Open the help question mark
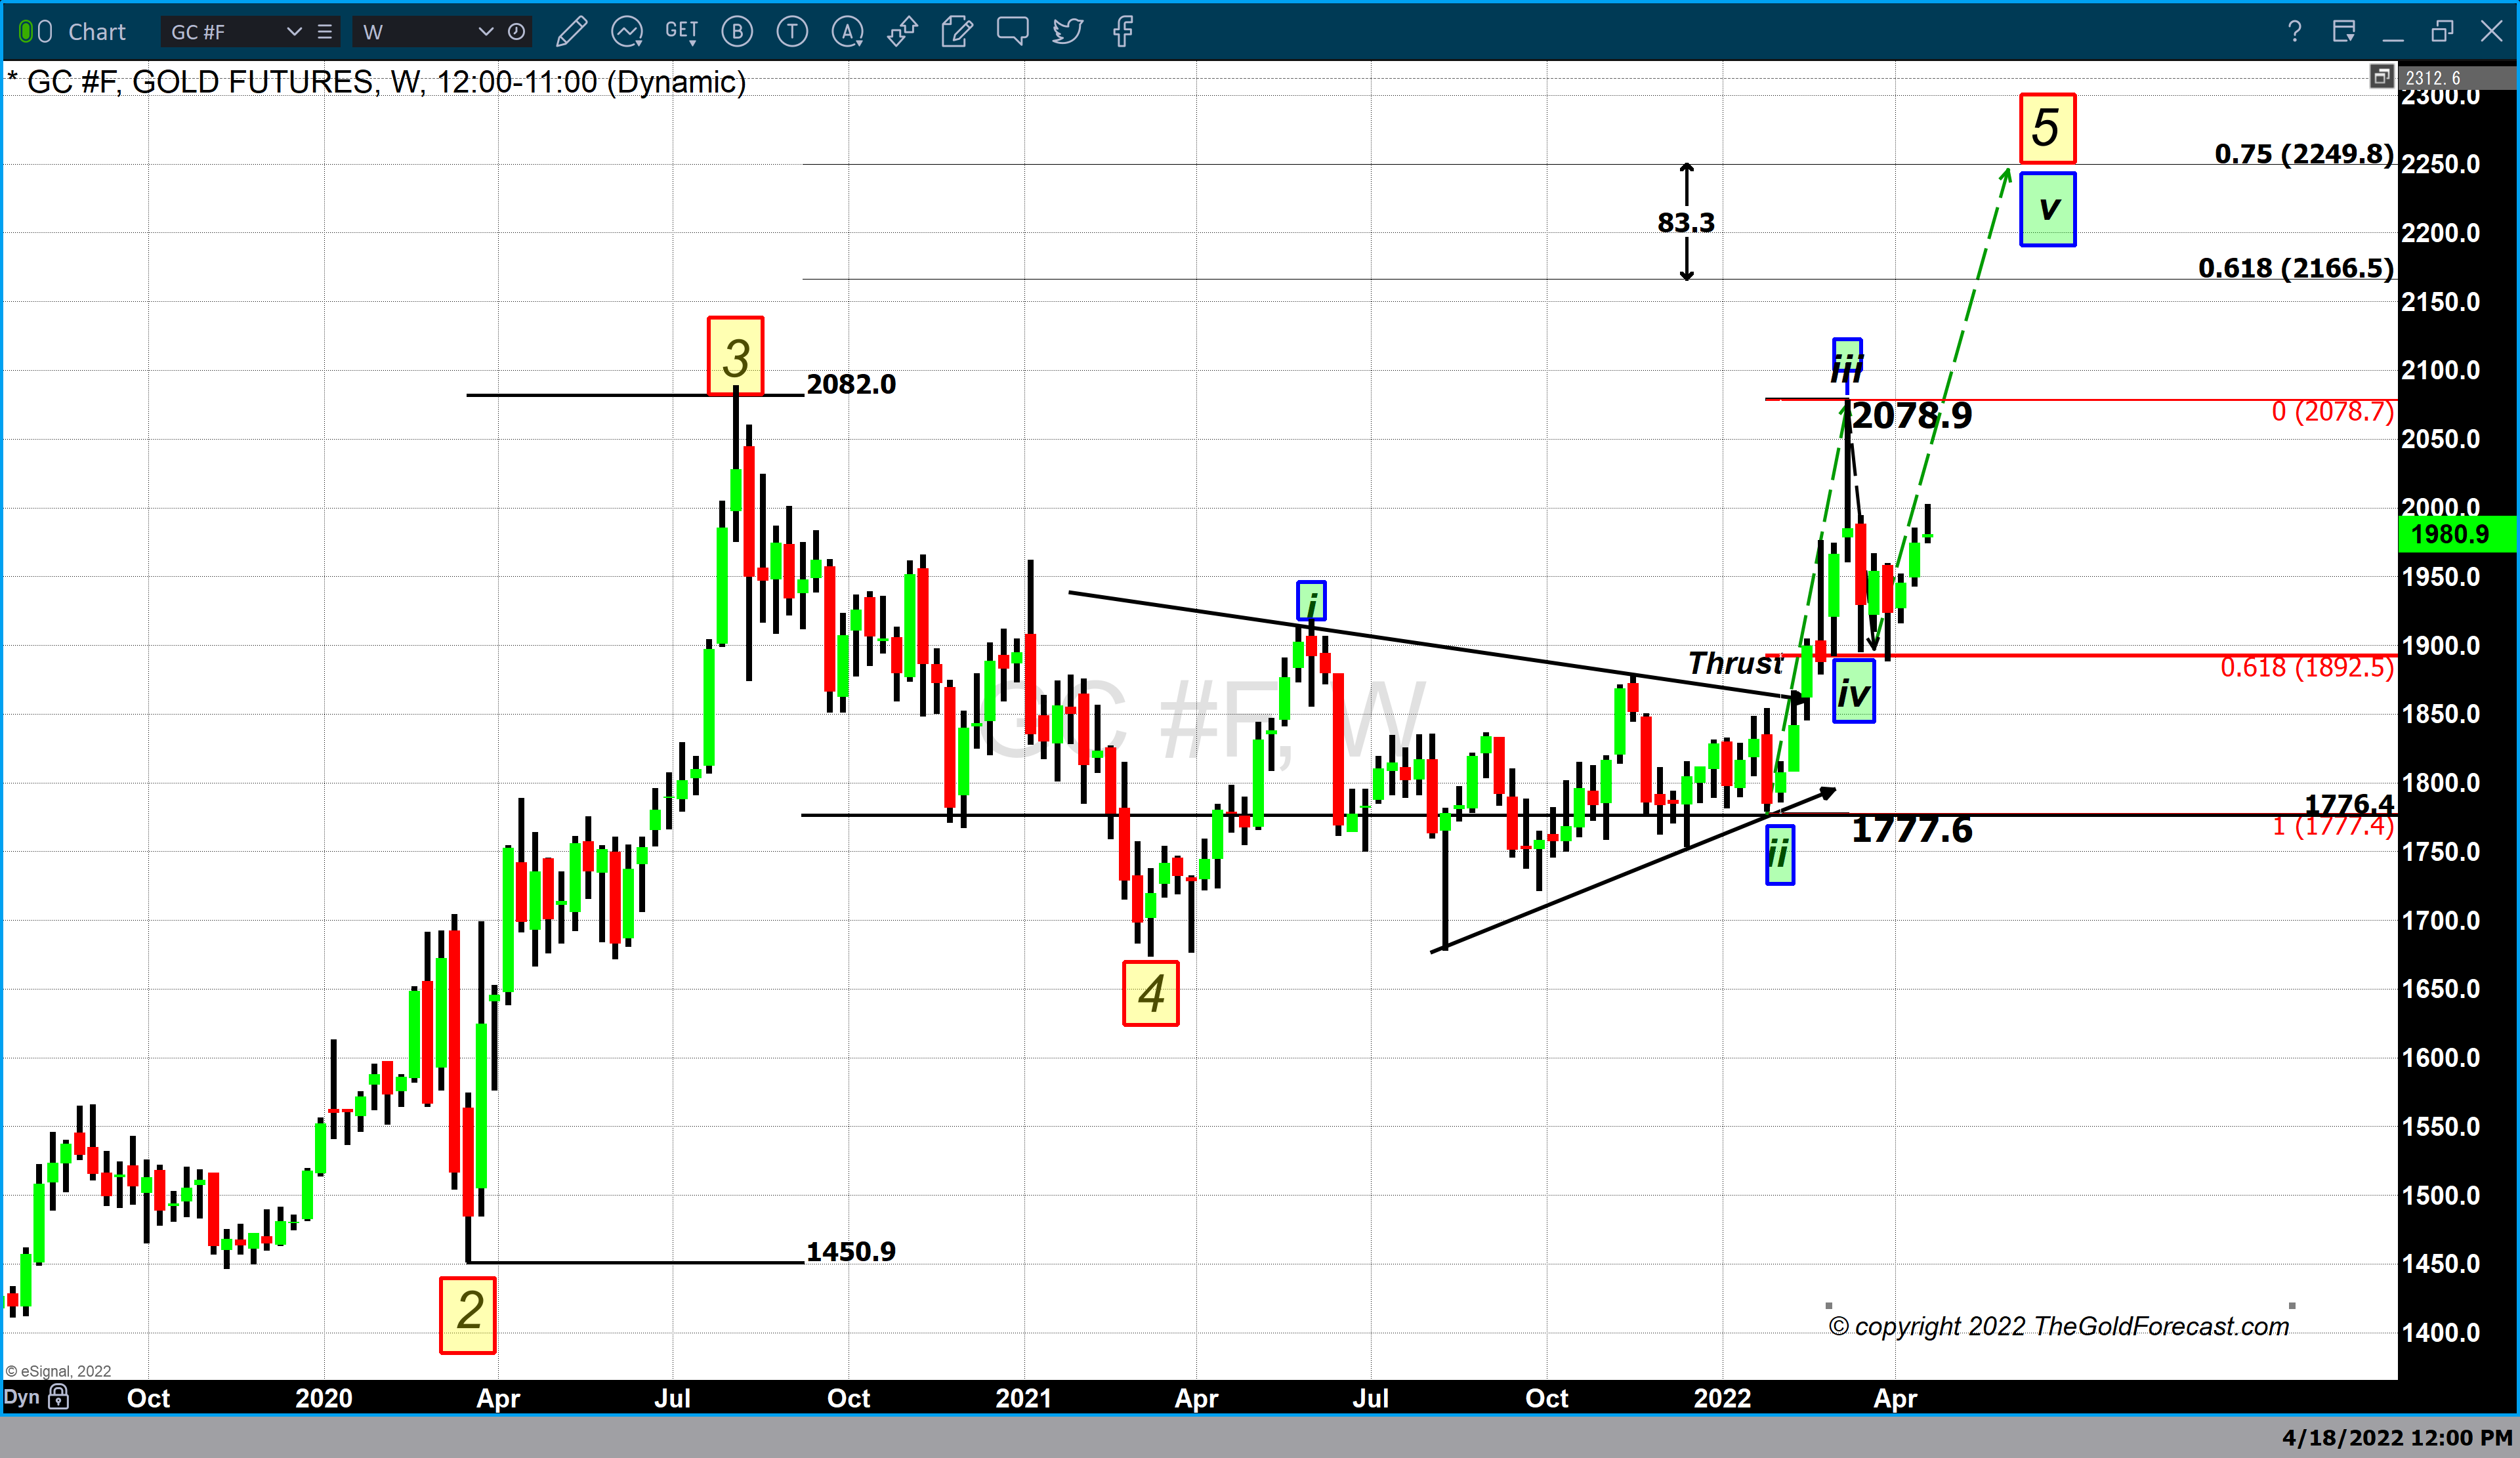Viewport: 2520px width, 1458px height. coord(2294,32)
